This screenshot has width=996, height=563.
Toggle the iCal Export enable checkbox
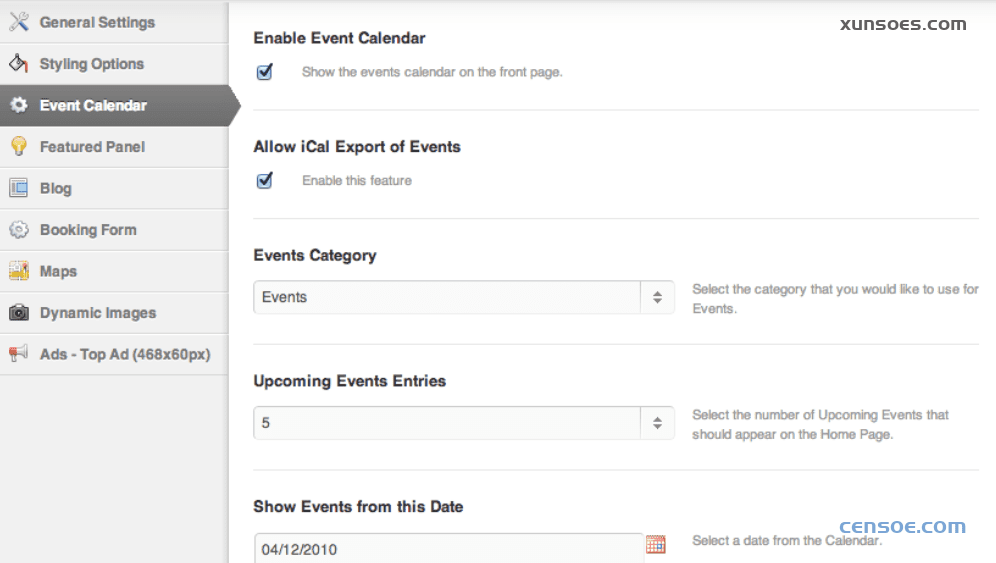(x=265, y=181)
